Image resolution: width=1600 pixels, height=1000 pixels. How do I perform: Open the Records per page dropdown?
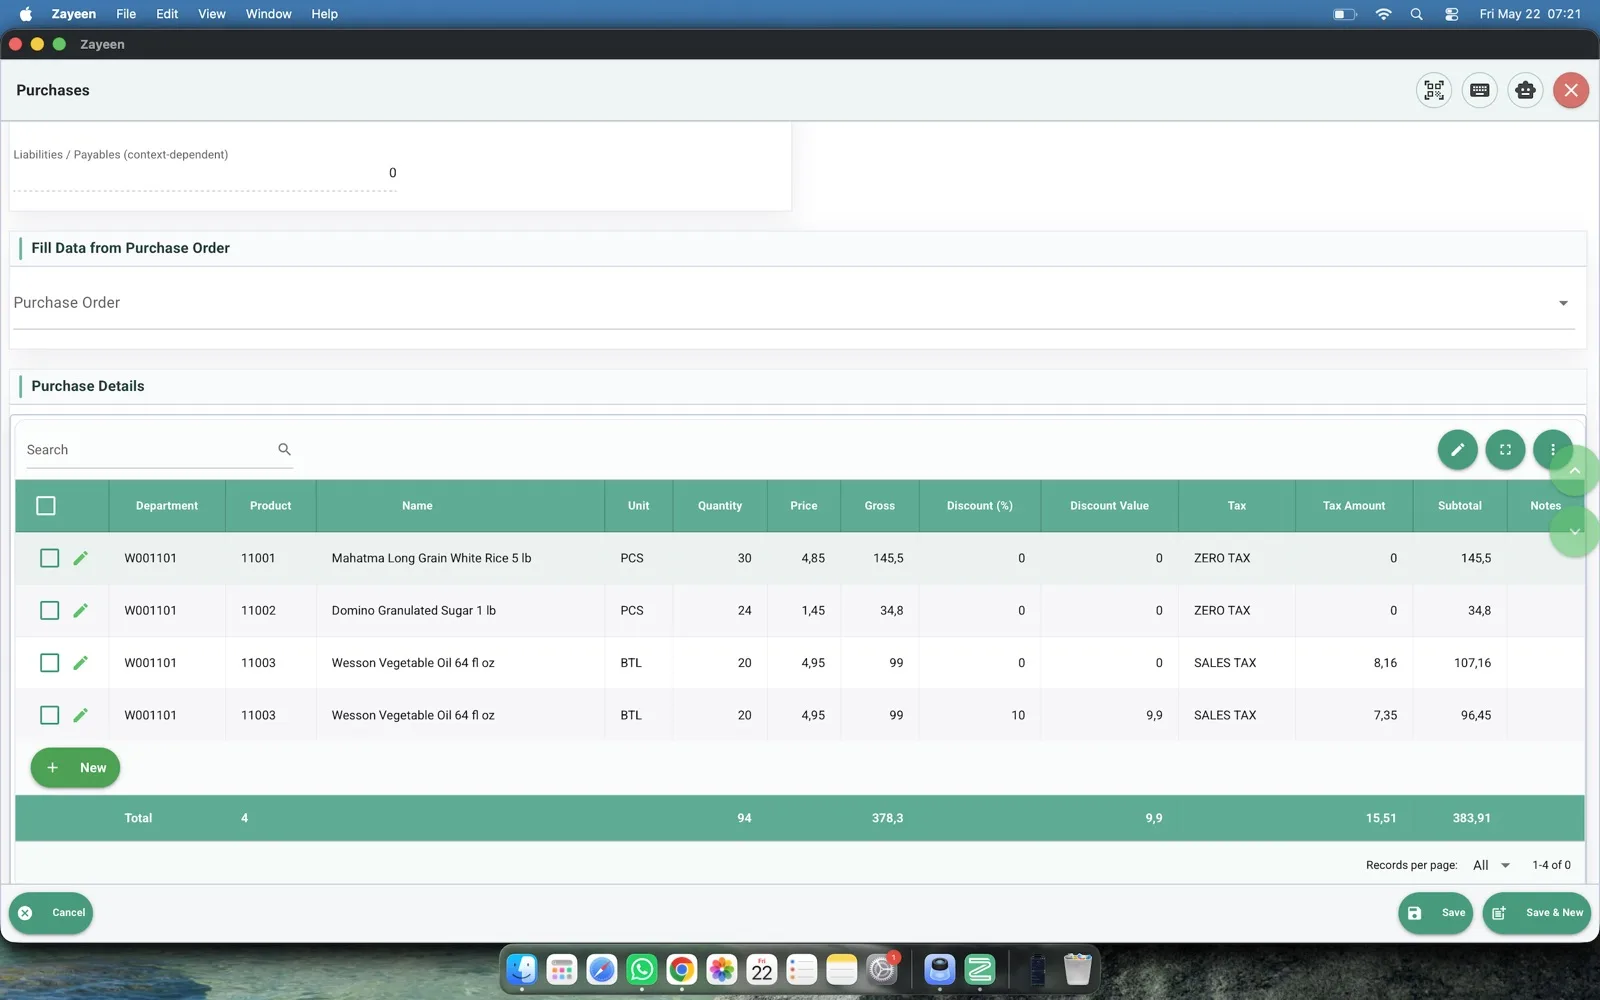(1492, 865)
